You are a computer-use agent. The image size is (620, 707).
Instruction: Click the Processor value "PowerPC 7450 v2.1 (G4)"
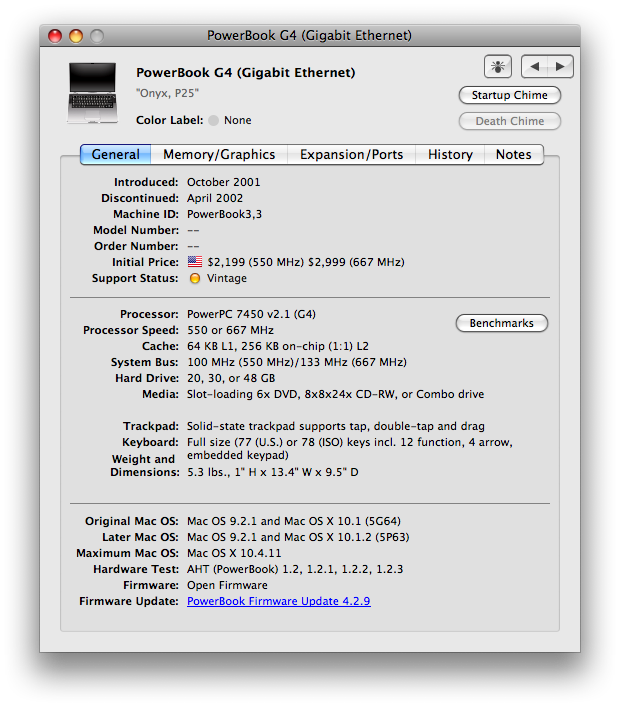[251, 314]
